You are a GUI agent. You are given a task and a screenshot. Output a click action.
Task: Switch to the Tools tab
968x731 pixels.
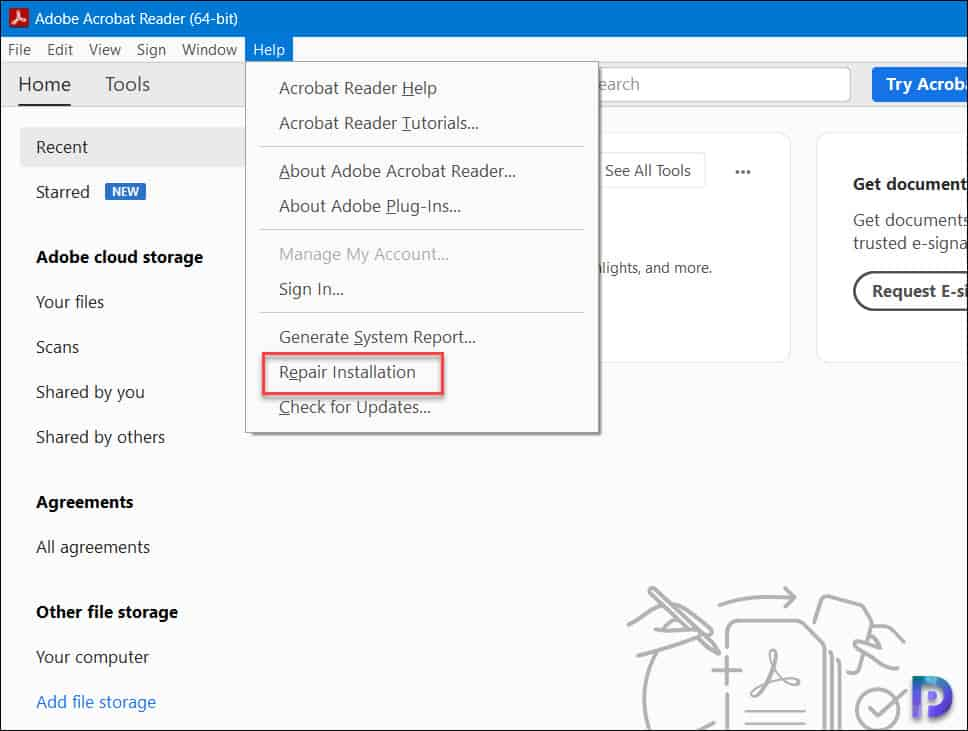(x=127, y=84)
